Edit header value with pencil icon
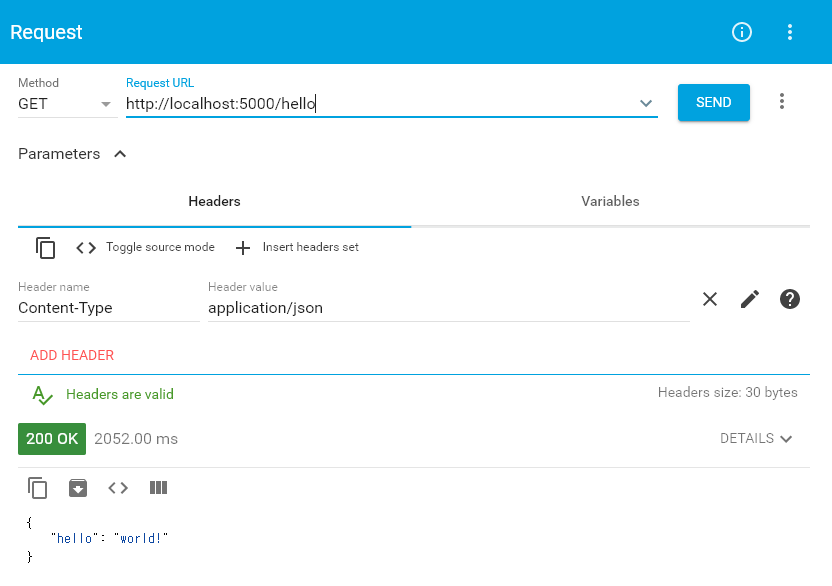Viewport: 832px width, 586px height. click(750, 299)
